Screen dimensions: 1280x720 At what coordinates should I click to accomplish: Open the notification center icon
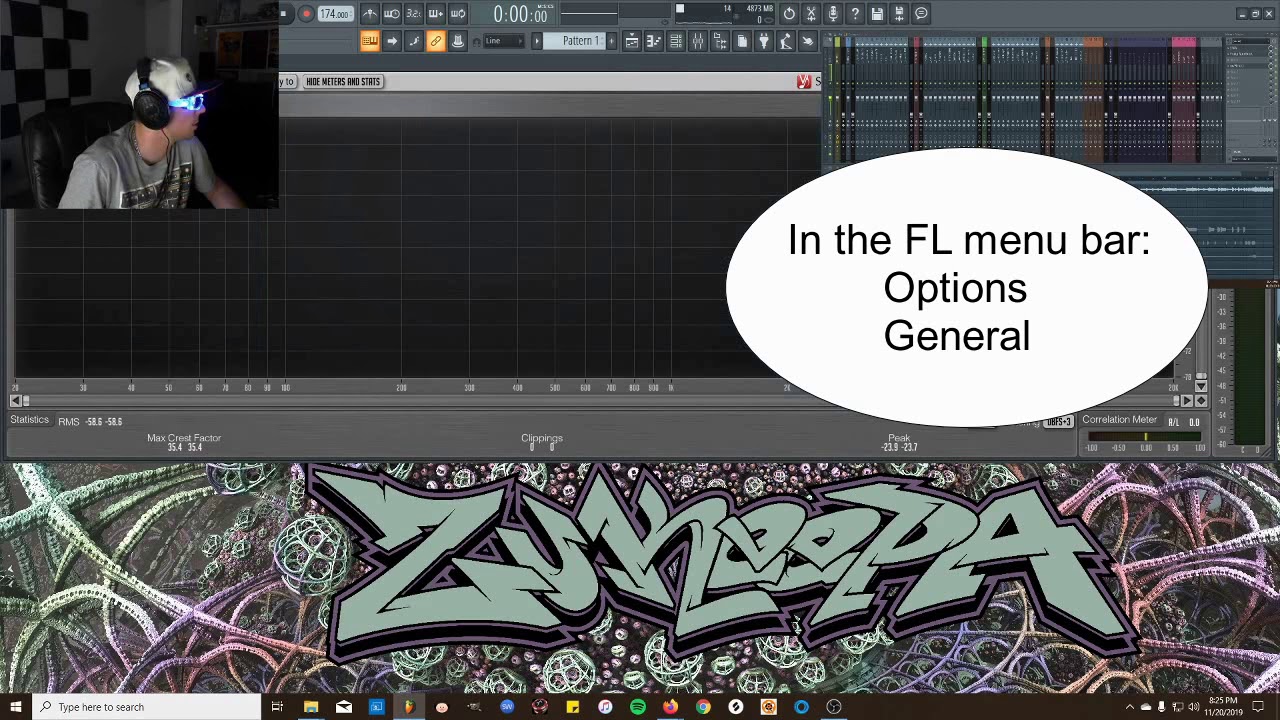[1258, 707]
